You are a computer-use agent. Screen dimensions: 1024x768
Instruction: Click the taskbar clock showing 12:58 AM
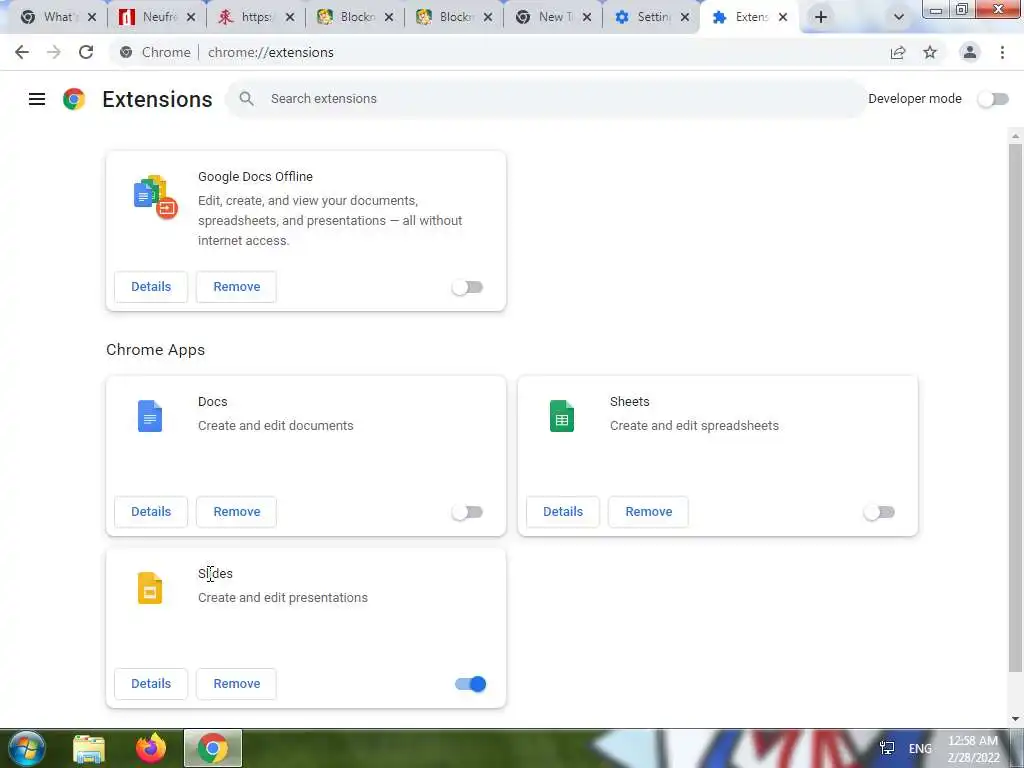click(973, 749)
